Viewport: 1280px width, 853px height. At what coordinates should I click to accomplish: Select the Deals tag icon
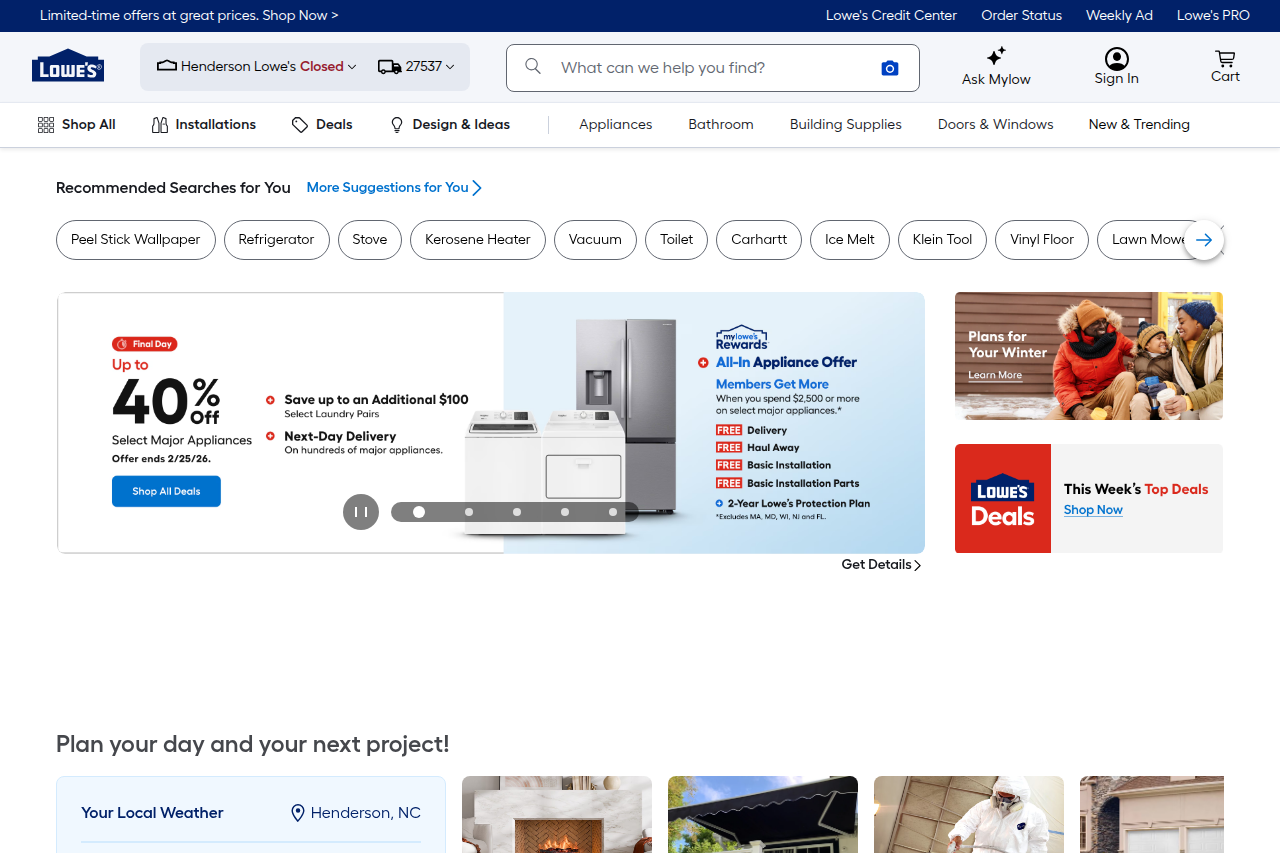point(300,124)
